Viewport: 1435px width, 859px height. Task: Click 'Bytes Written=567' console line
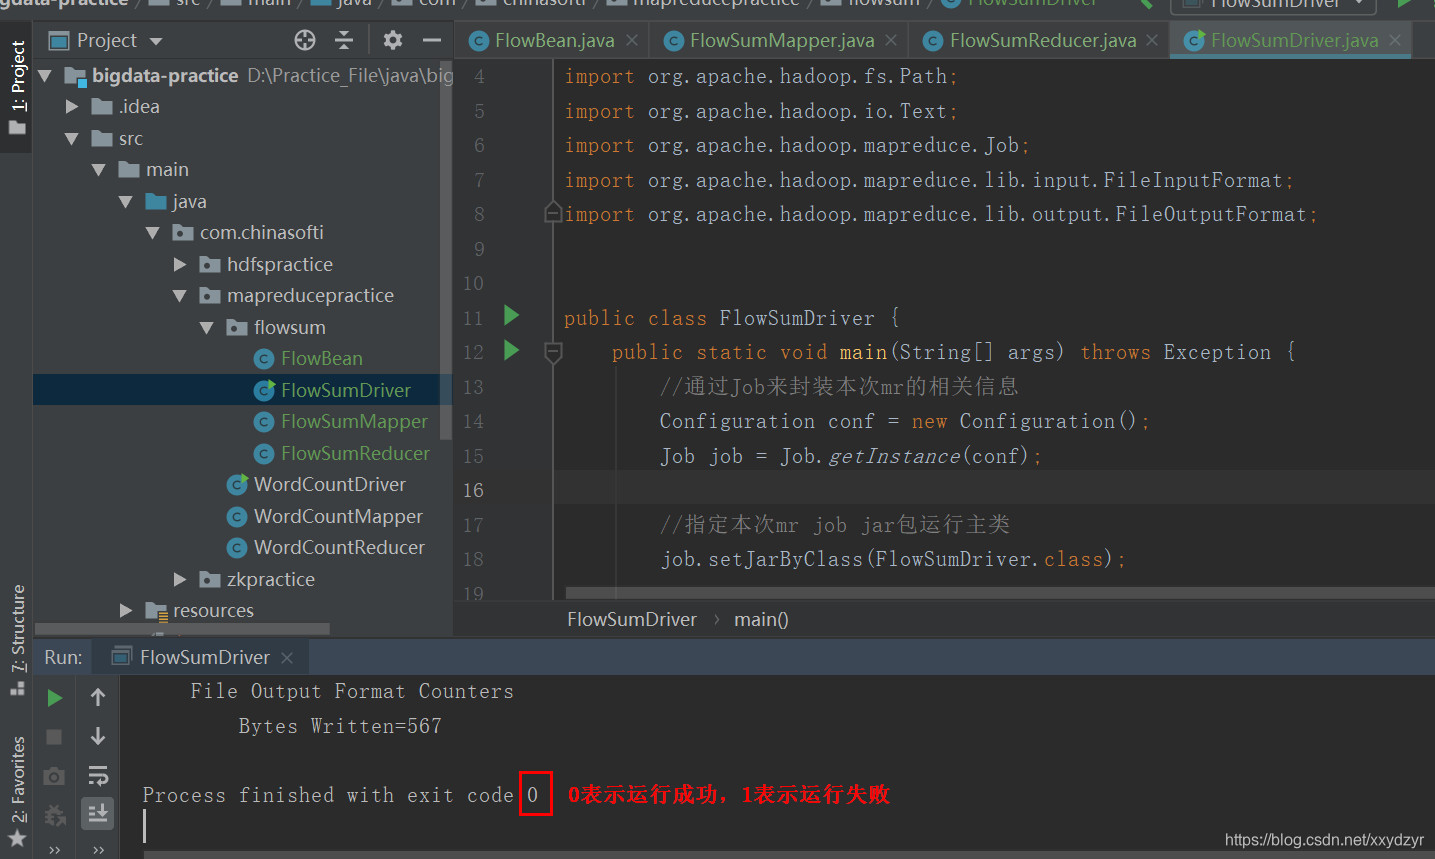click(340, 726)
